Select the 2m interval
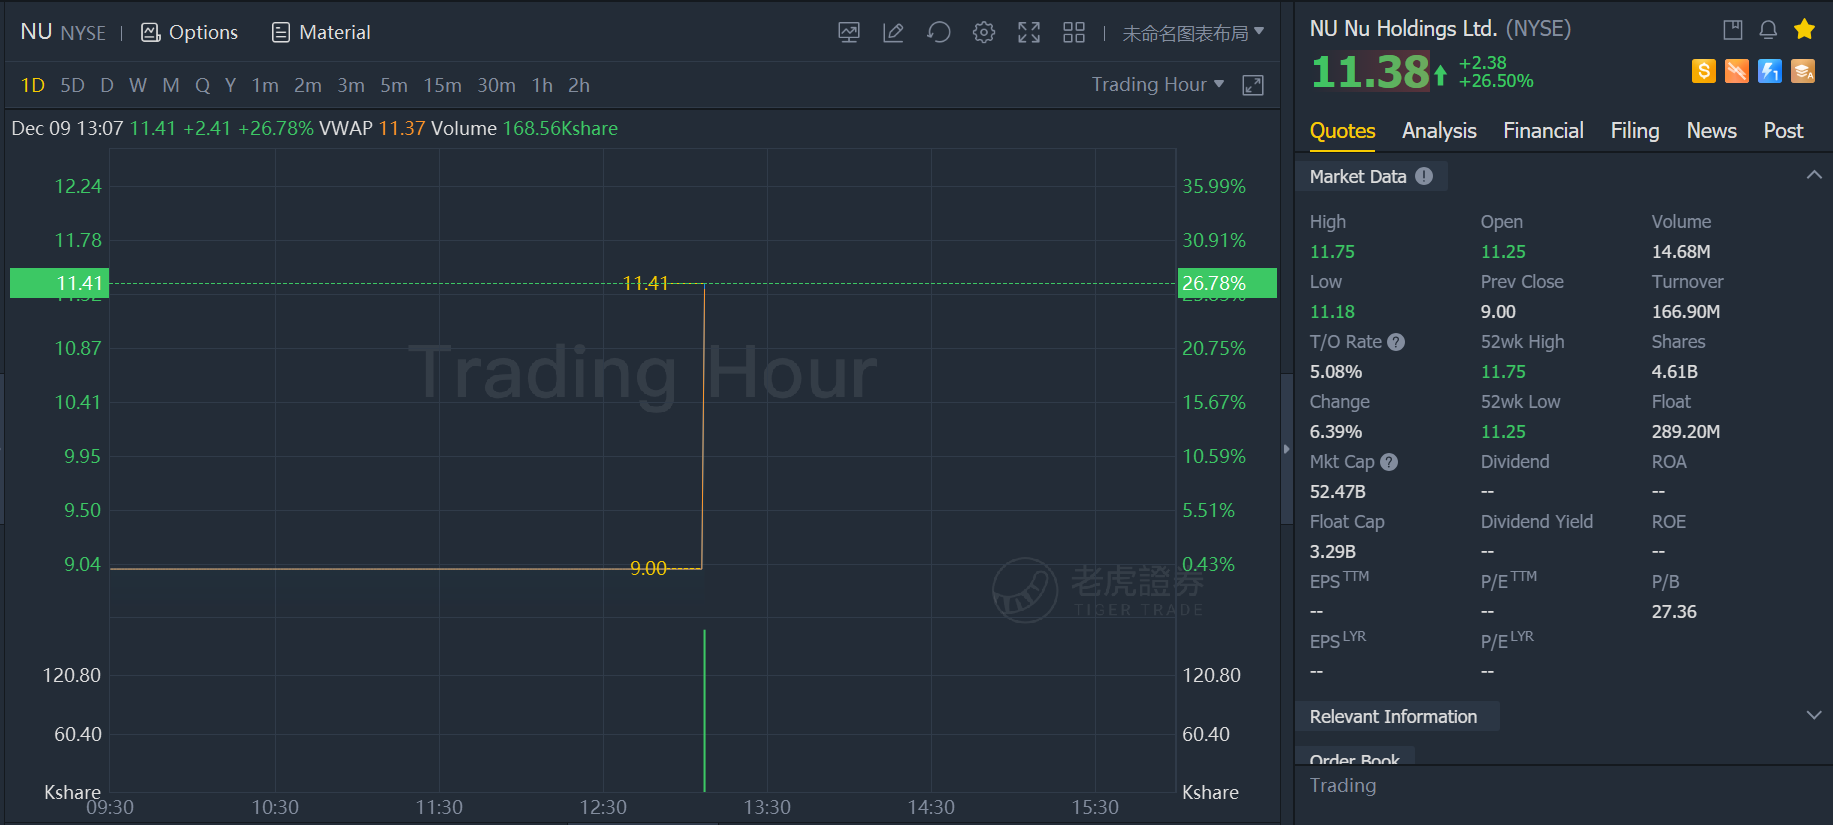1833x825 pixels. [308, 86]
